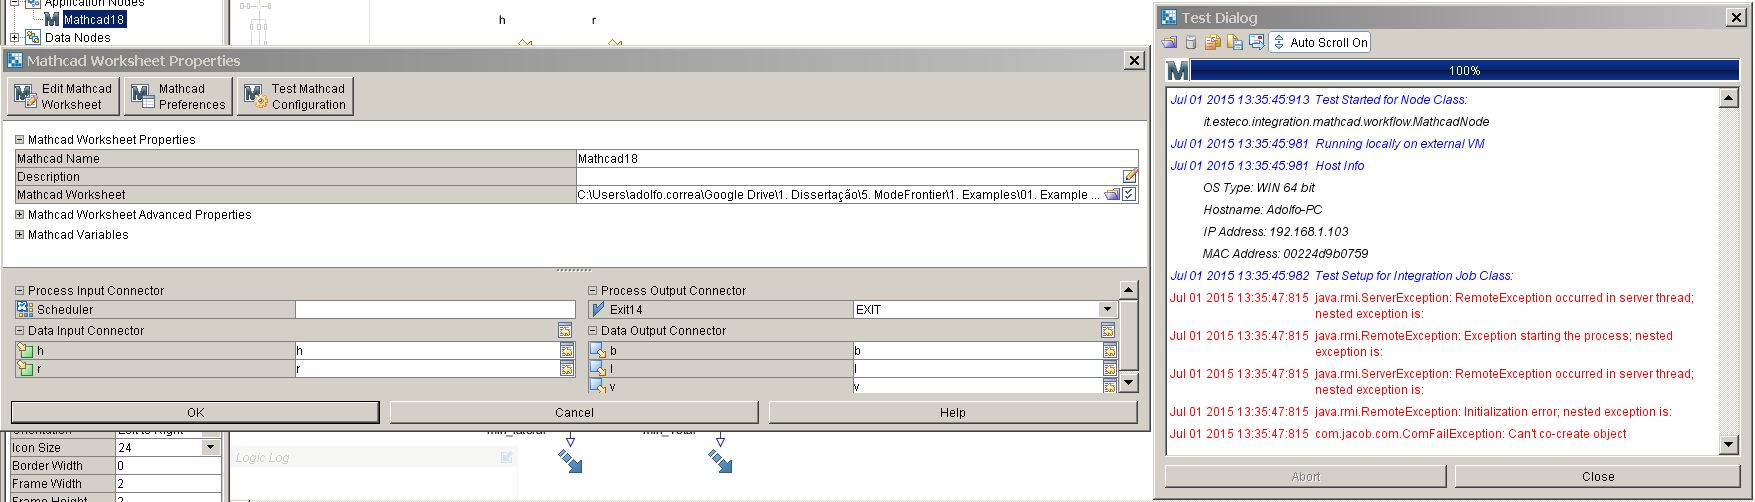Click Scheduler connector icon
Viewport: 1755px width, 502px height.
[25, 310]
